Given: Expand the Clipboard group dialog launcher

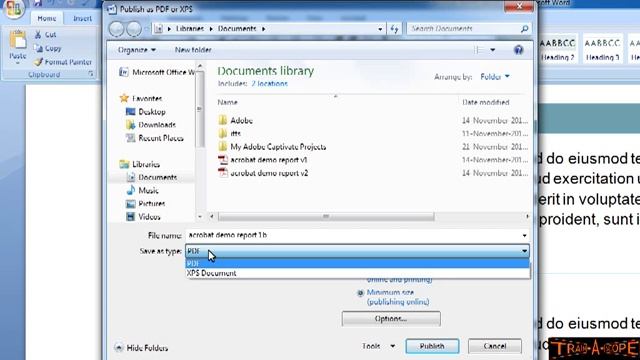Looking at the screenshot, I should [91, 74].
